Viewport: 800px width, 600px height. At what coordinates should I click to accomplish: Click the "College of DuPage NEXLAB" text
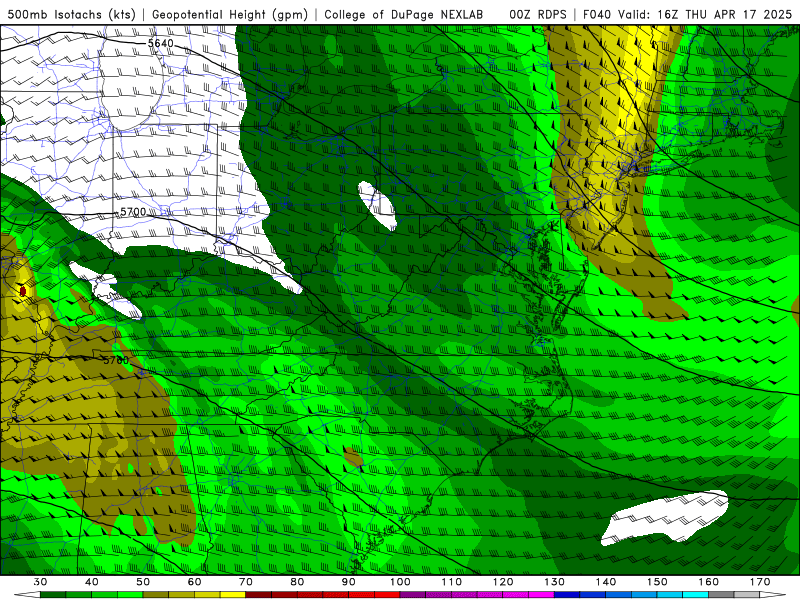click(404, 14)
